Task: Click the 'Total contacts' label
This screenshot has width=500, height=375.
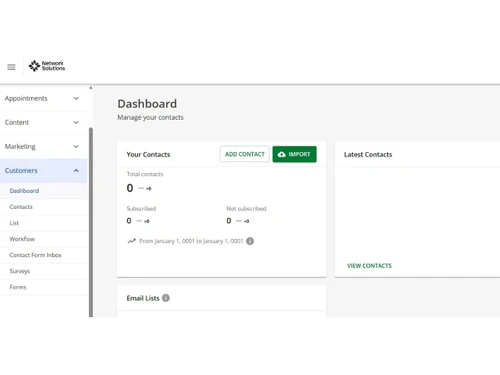Action: [x=145, y=174]
